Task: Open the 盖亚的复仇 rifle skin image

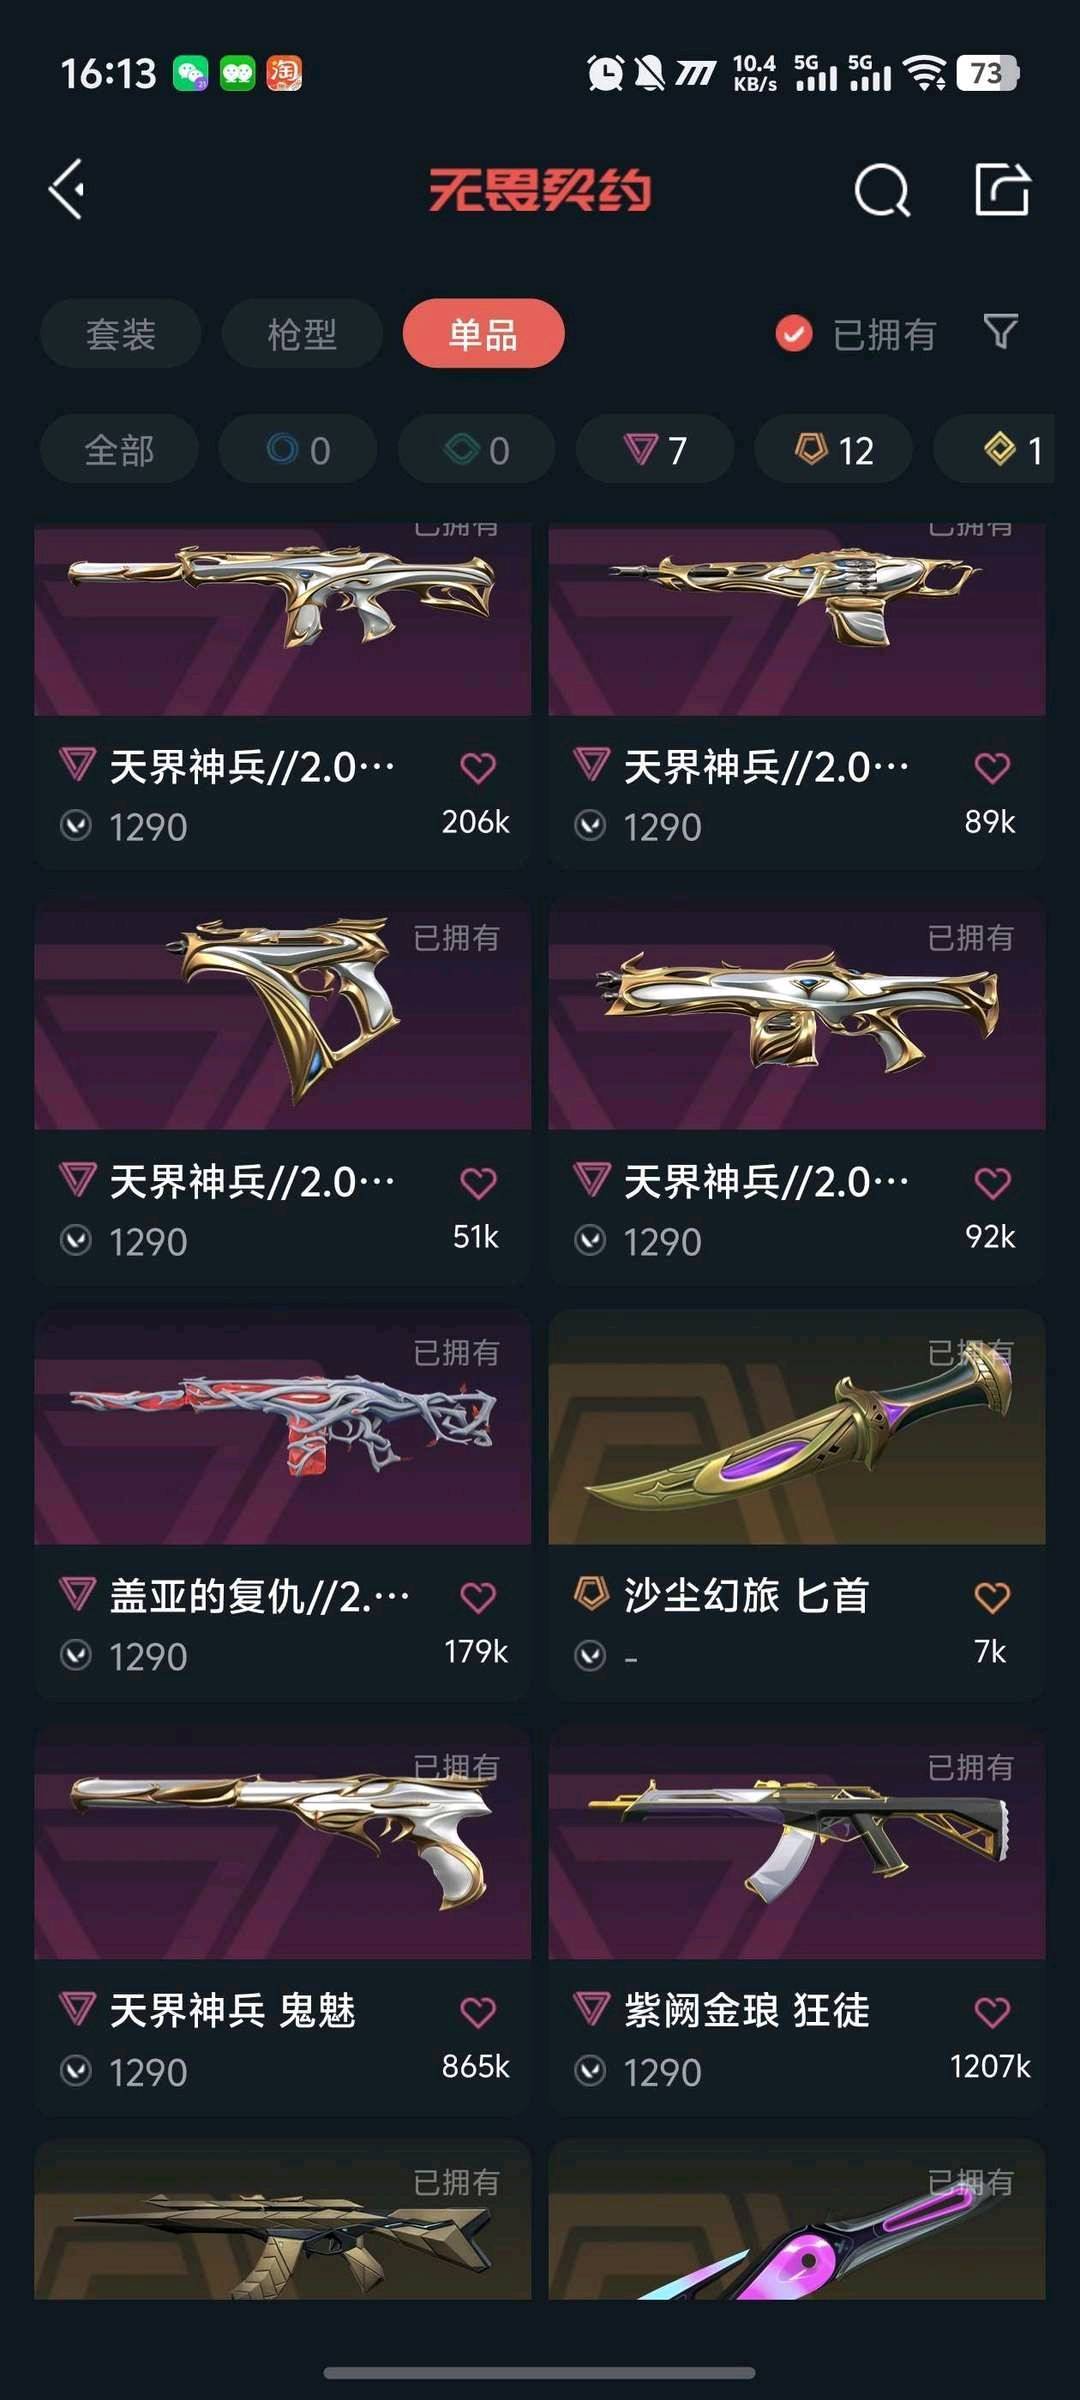Action: (x=282, y=1428)
